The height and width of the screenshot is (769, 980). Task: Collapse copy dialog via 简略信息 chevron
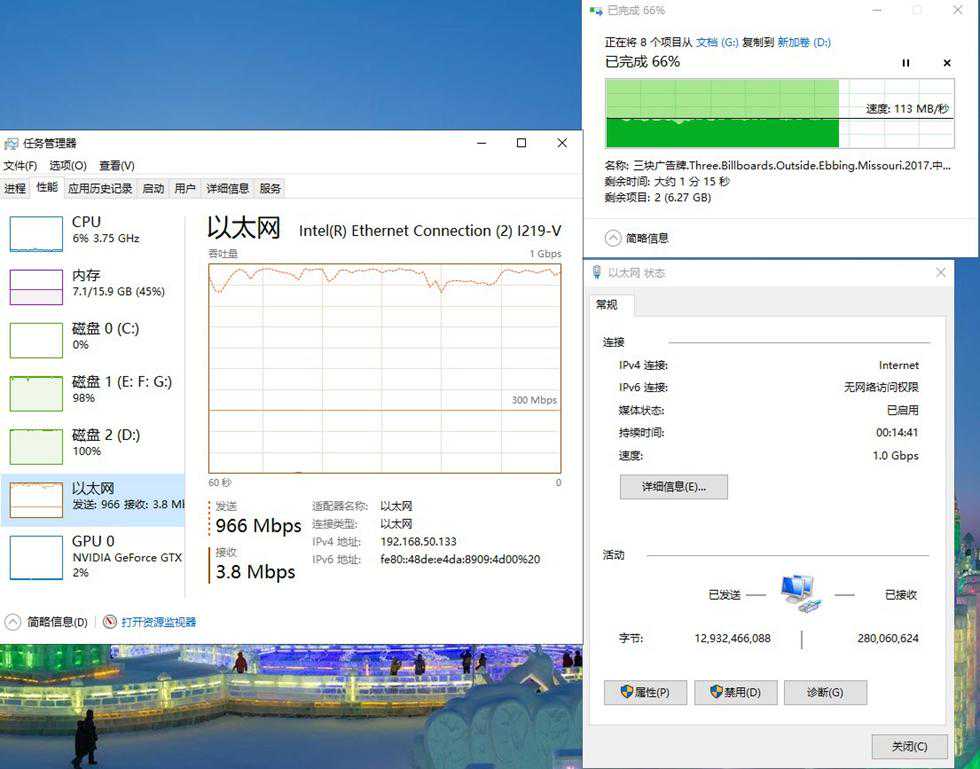point(614,238)
